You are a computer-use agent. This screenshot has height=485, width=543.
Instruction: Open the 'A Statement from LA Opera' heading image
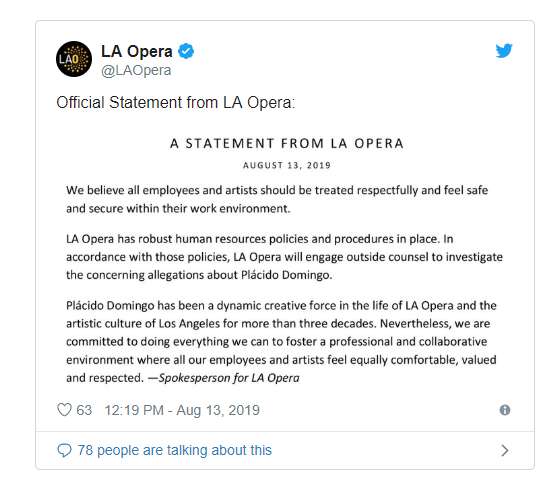287,143
